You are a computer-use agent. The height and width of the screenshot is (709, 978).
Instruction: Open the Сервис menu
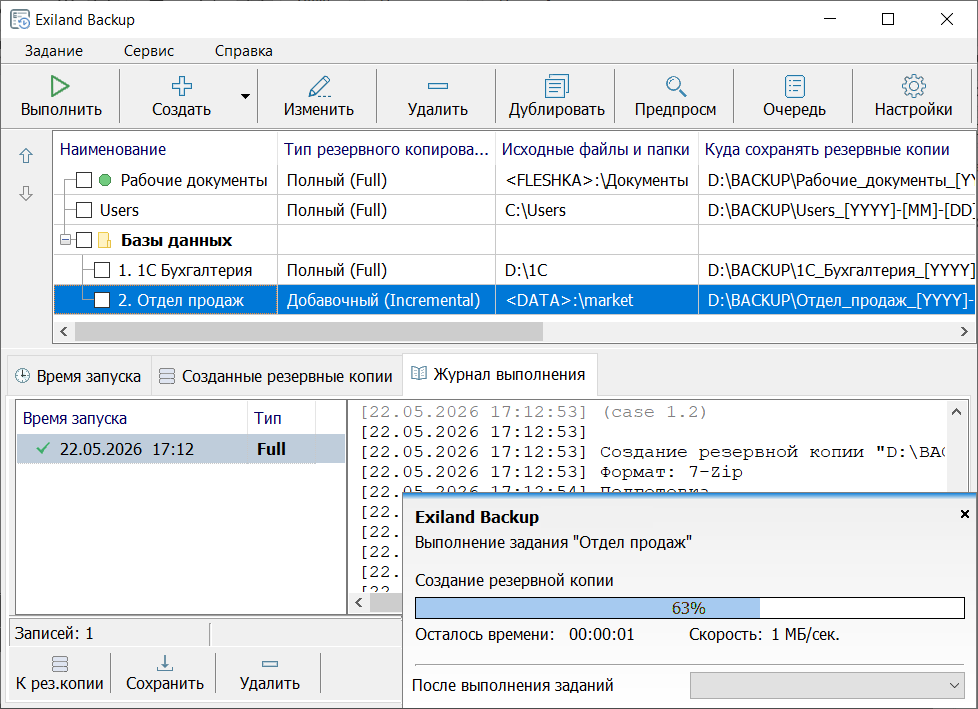tap(148, 51)
